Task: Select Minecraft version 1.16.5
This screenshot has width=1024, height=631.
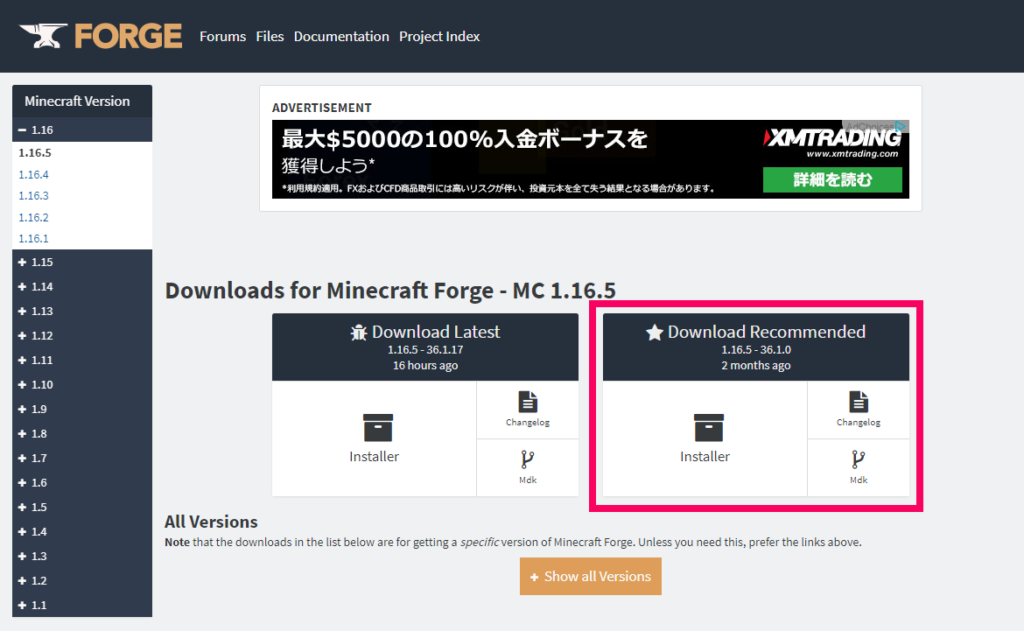Action: click(x=35, y=153)
